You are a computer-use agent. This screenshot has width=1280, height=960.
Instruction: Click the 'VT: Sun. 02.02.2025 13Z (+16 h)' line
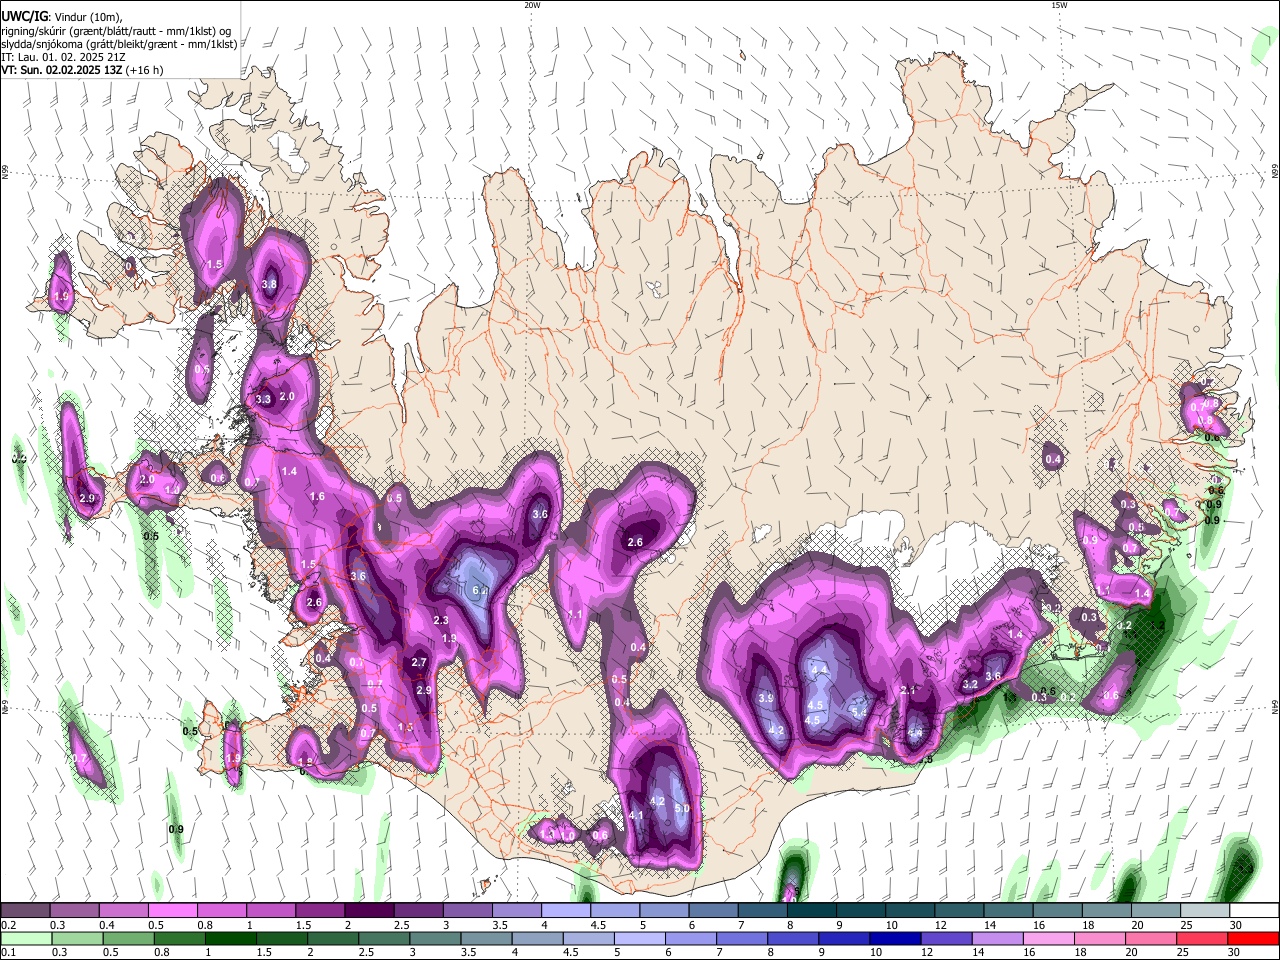(82, 70)
